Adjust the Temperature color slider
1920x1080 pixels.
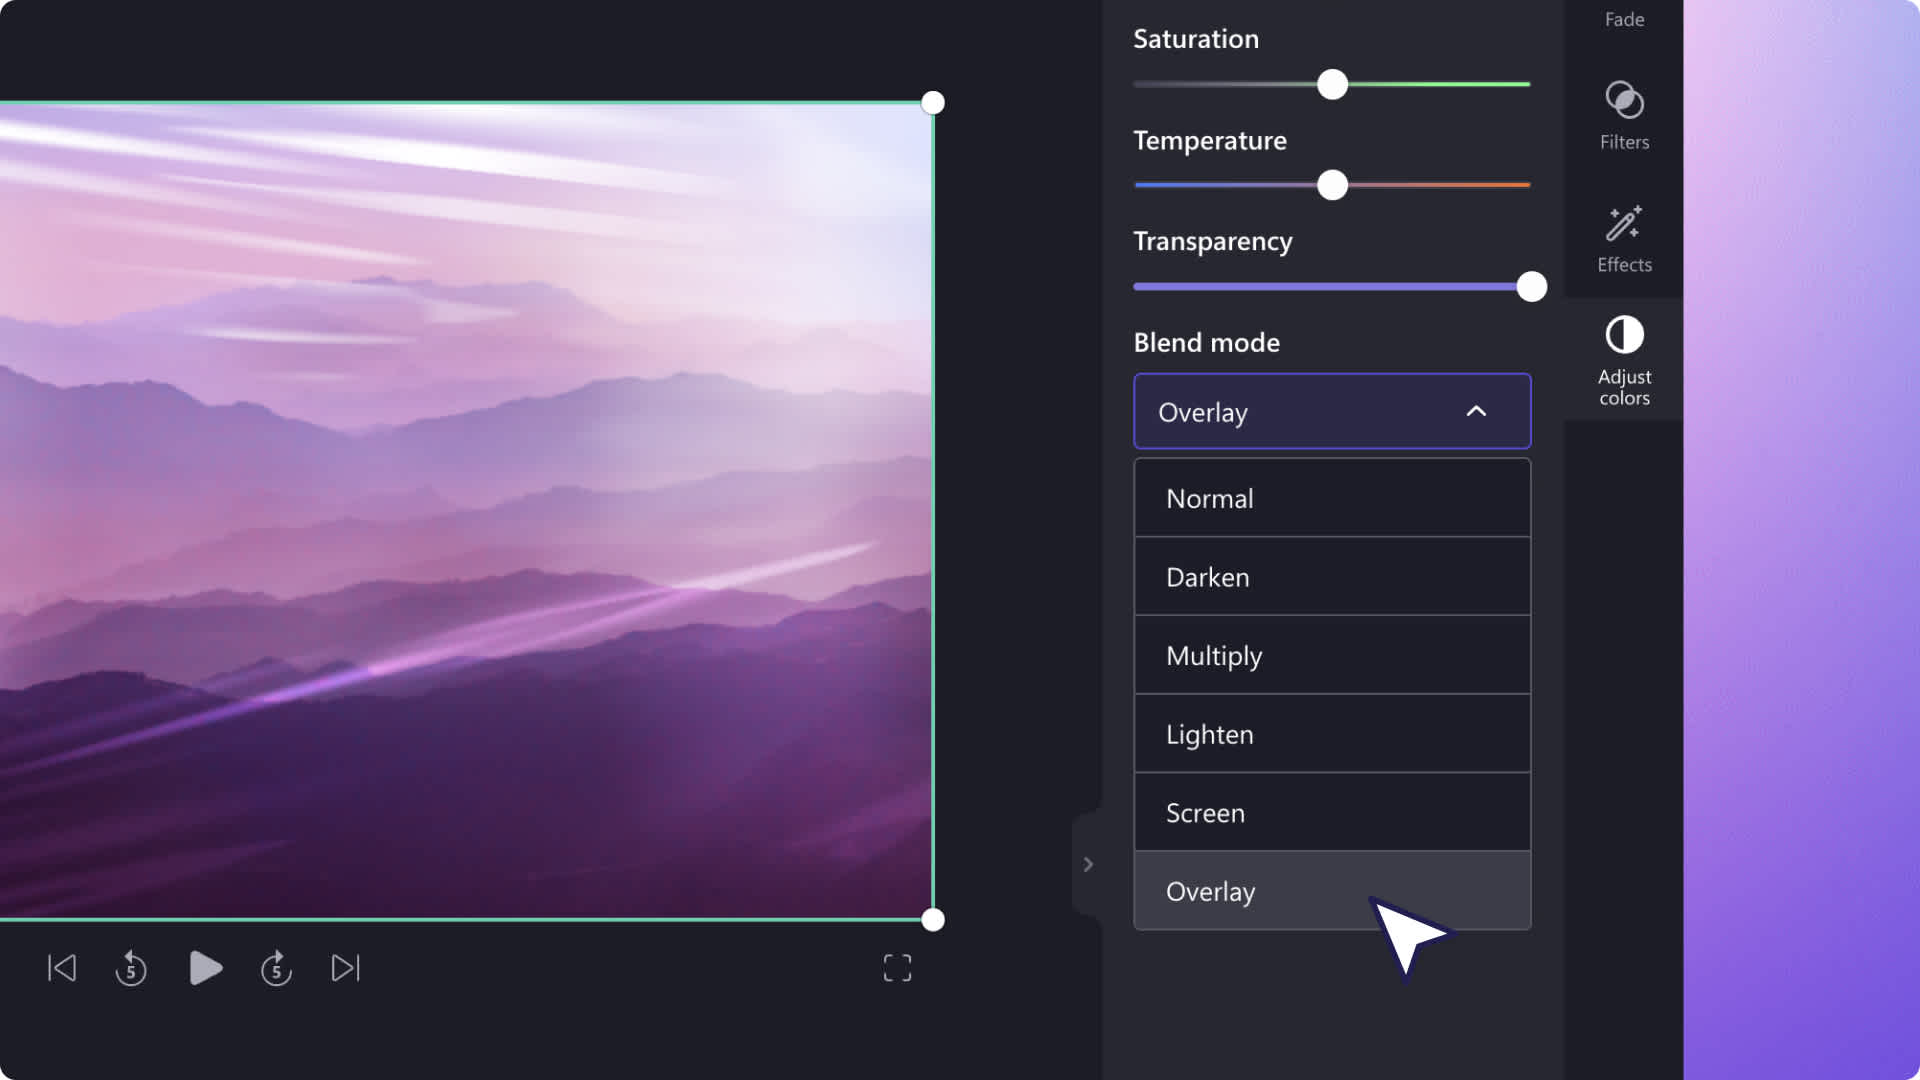(x=1331, y=186)
